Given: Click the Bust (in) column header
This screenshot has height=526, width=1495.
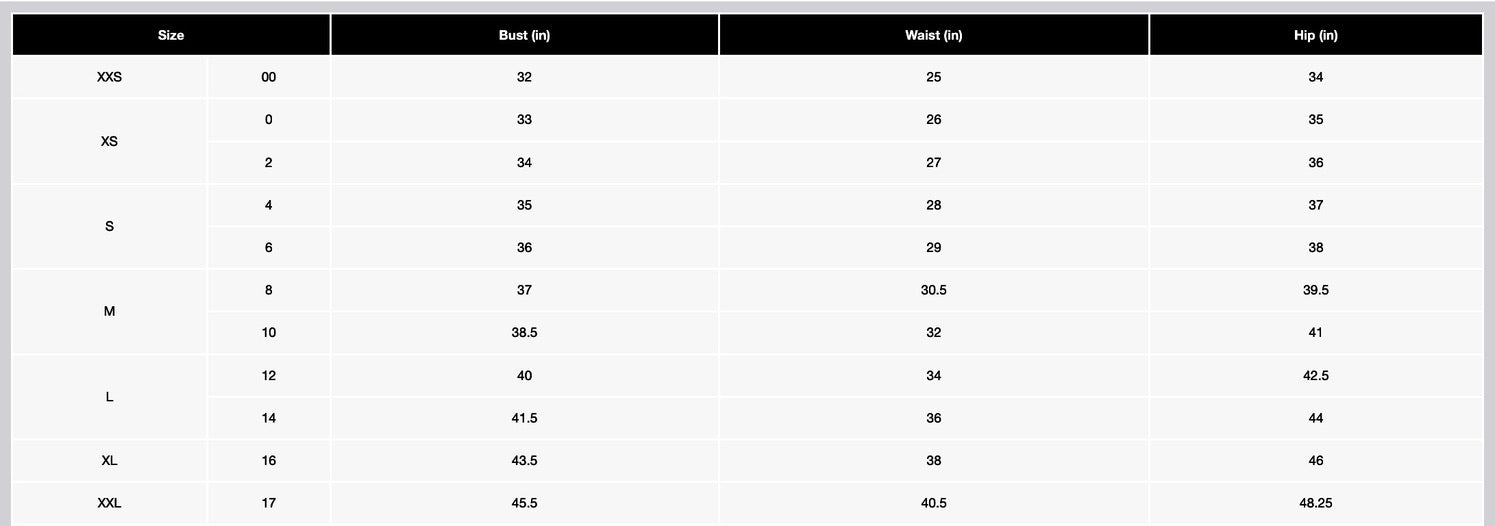Looking at the screenshot, I should [524, 35].
